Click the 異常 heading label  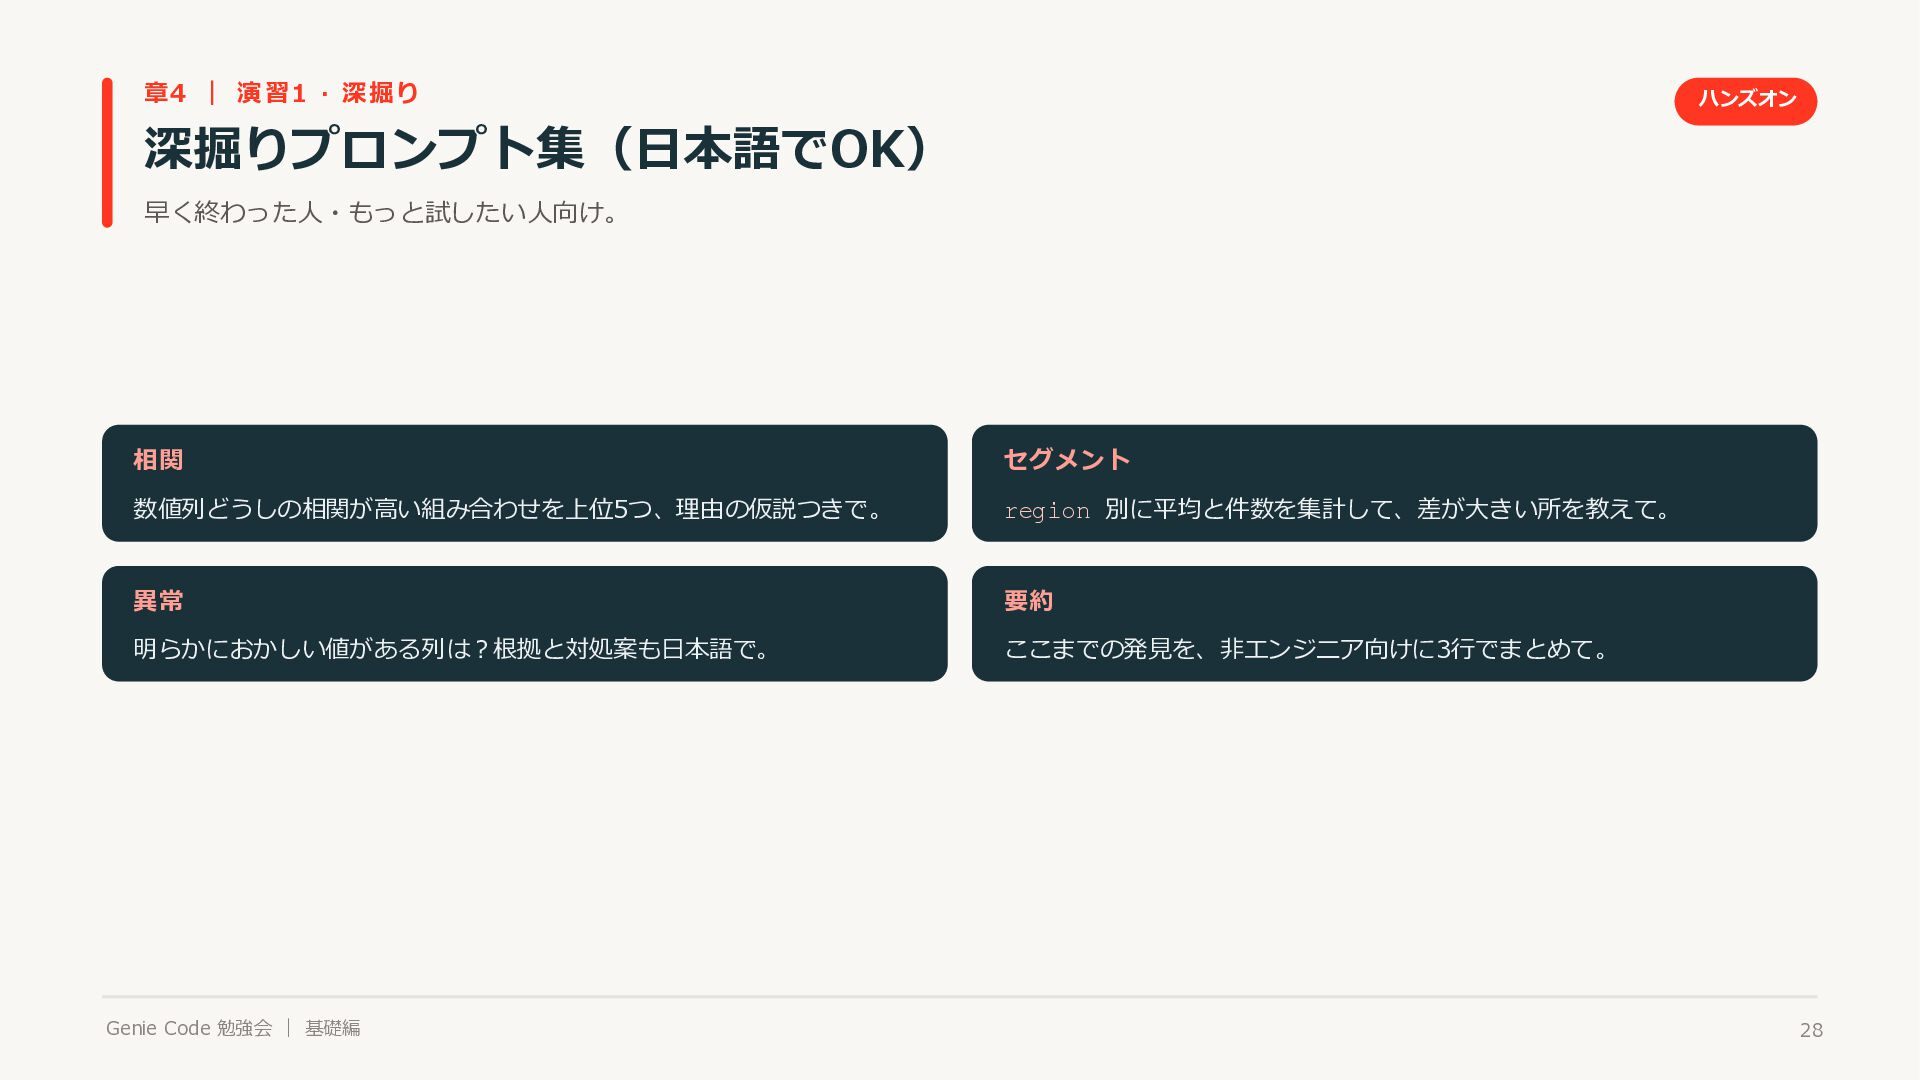pyautogui.click(x=158, y=600)
